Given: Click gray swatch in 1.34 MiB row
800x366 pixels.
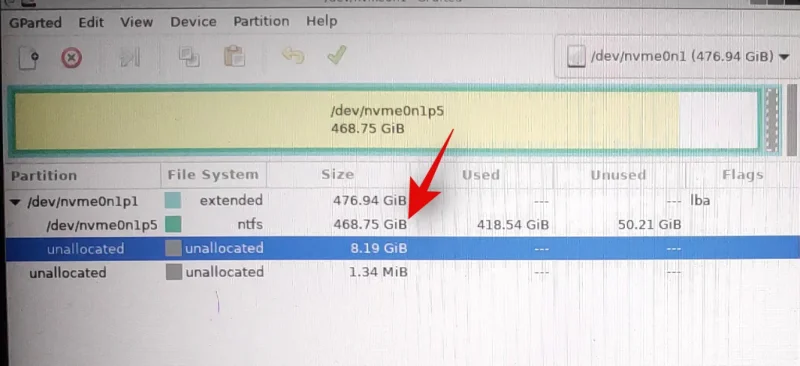Looking at the screenshot, I should [x=174, y=272].
